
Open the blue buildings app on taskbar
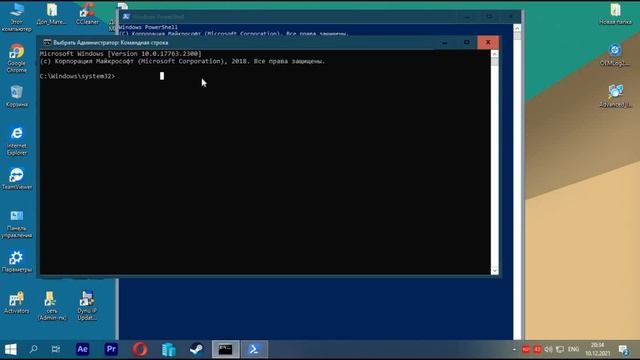point(168,349)
